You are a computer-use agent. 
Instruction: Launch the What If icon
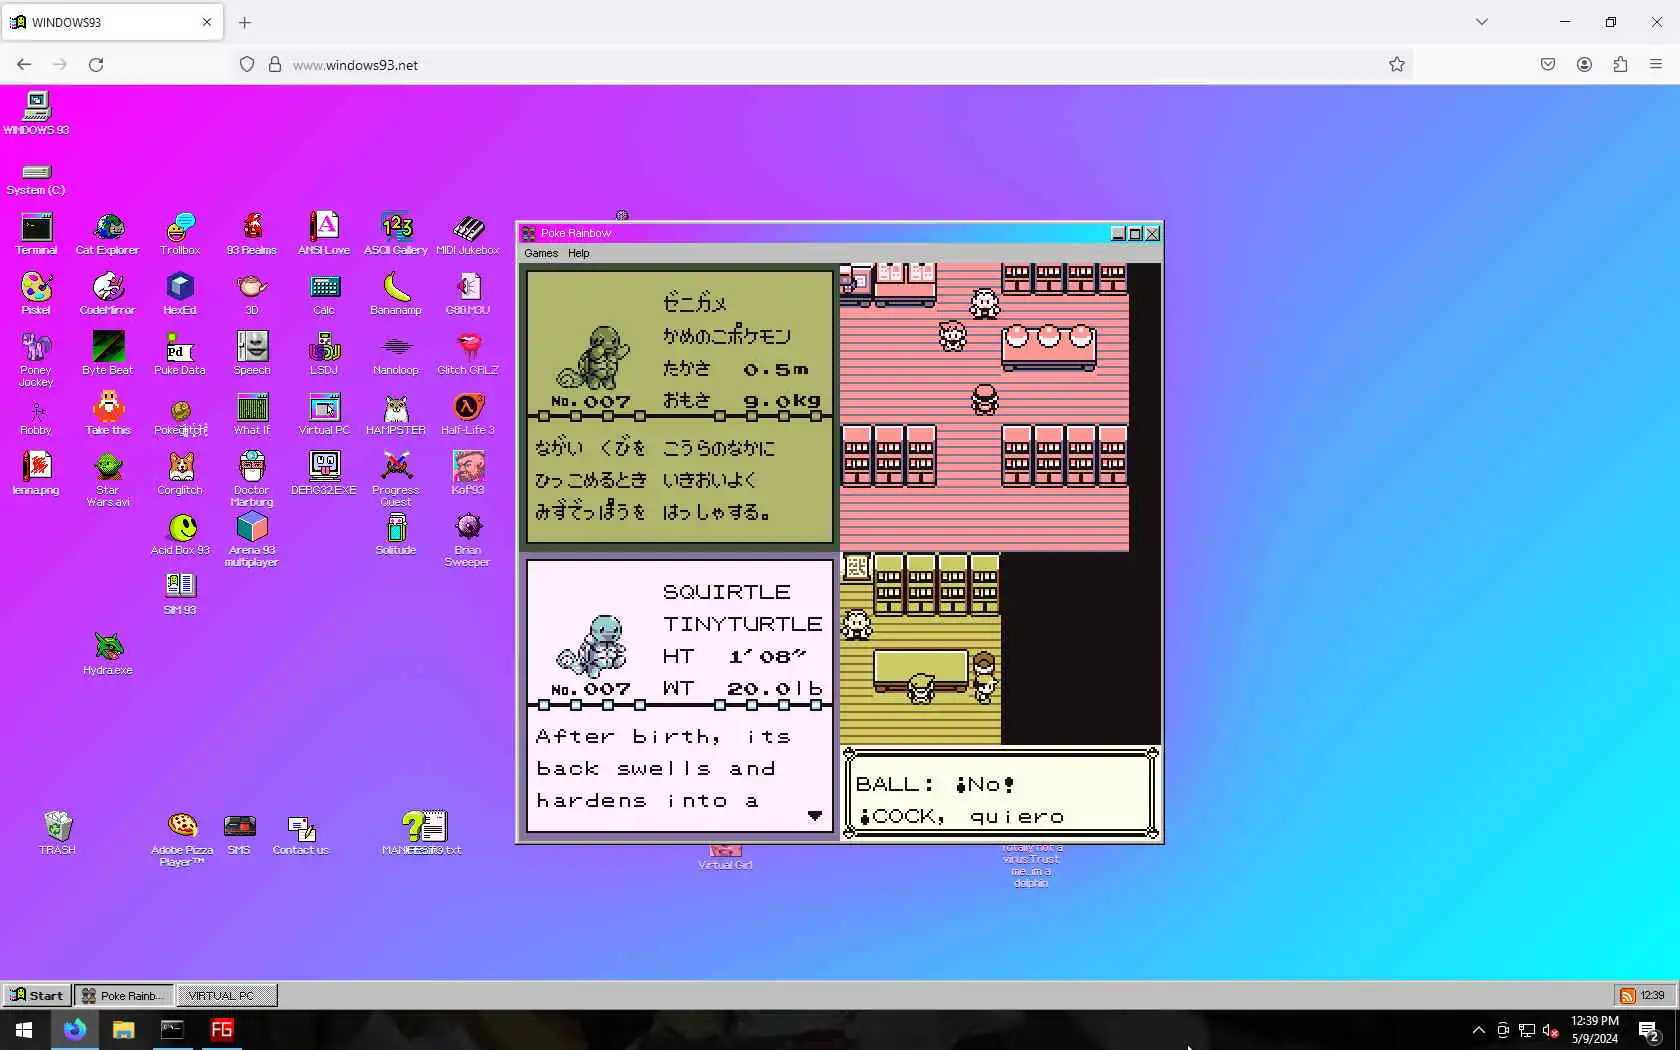252,414
